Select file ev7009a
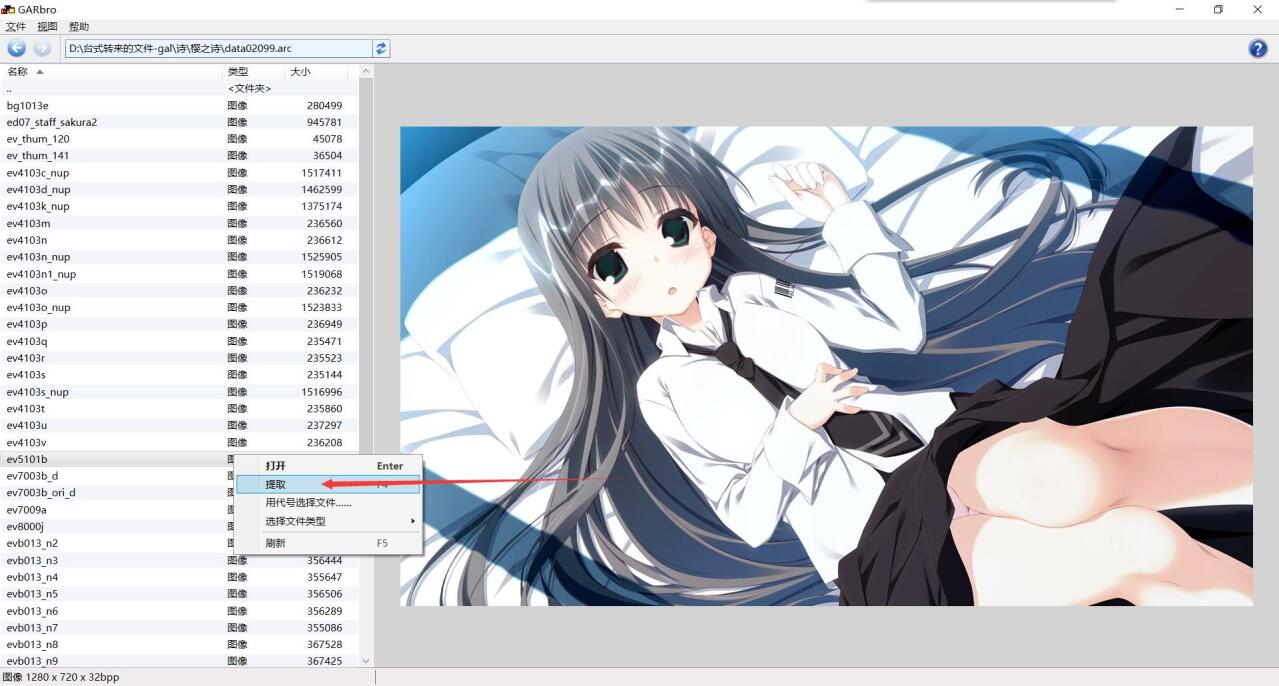This screenshot has width=1279, height=686. click(118, 509)
